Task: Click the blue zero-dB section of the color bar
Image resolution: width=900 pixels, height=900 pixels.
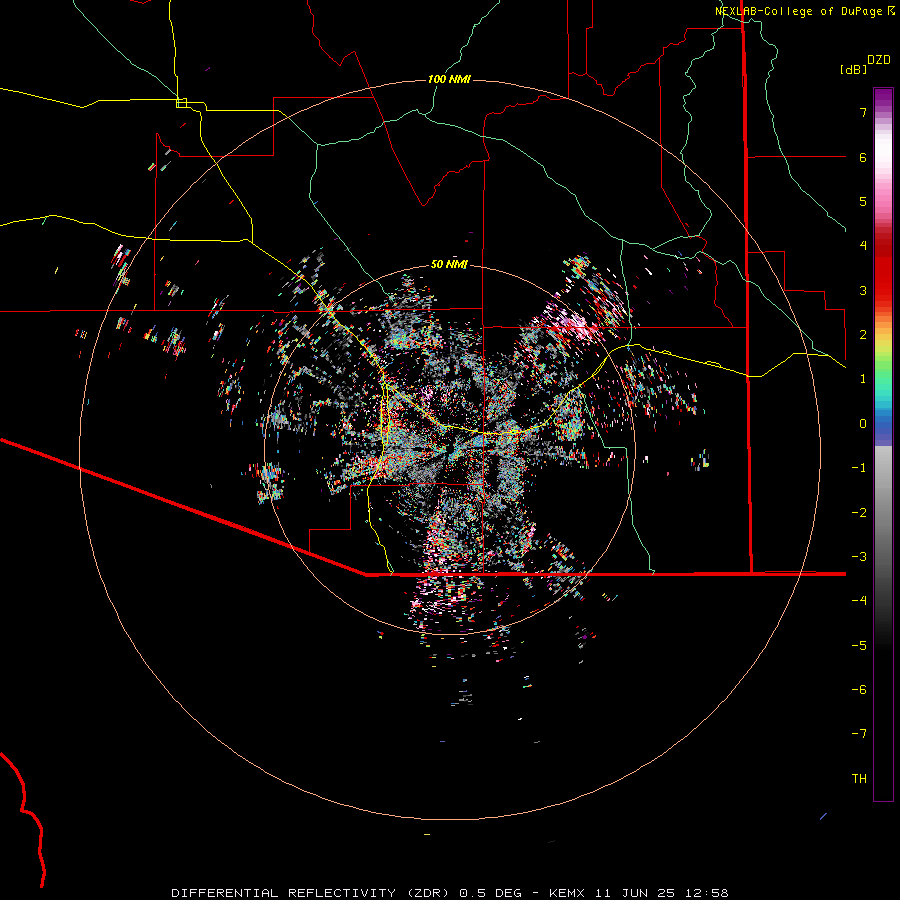Action: [x=883, y=428]
